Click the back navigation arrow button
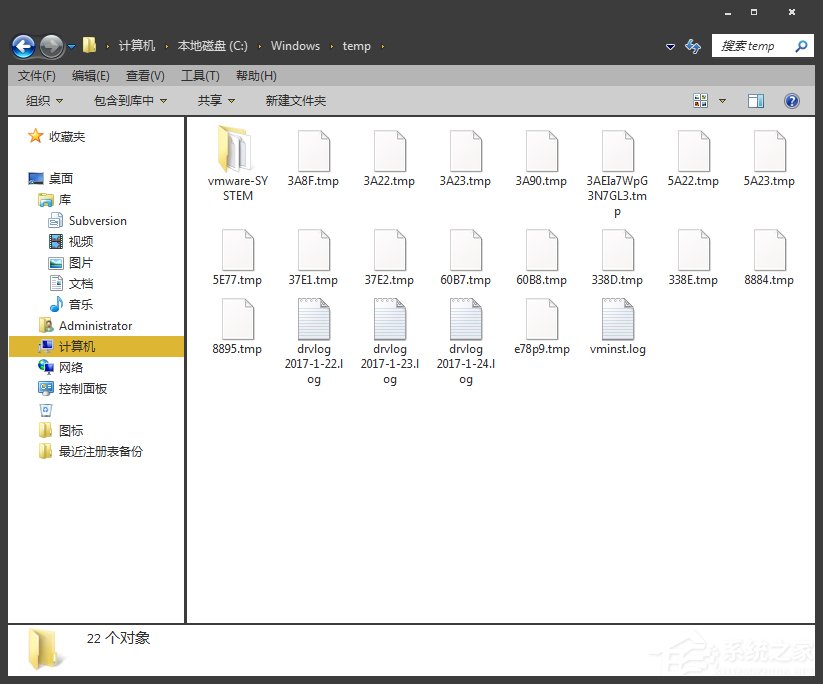 (x=22, y=46)
